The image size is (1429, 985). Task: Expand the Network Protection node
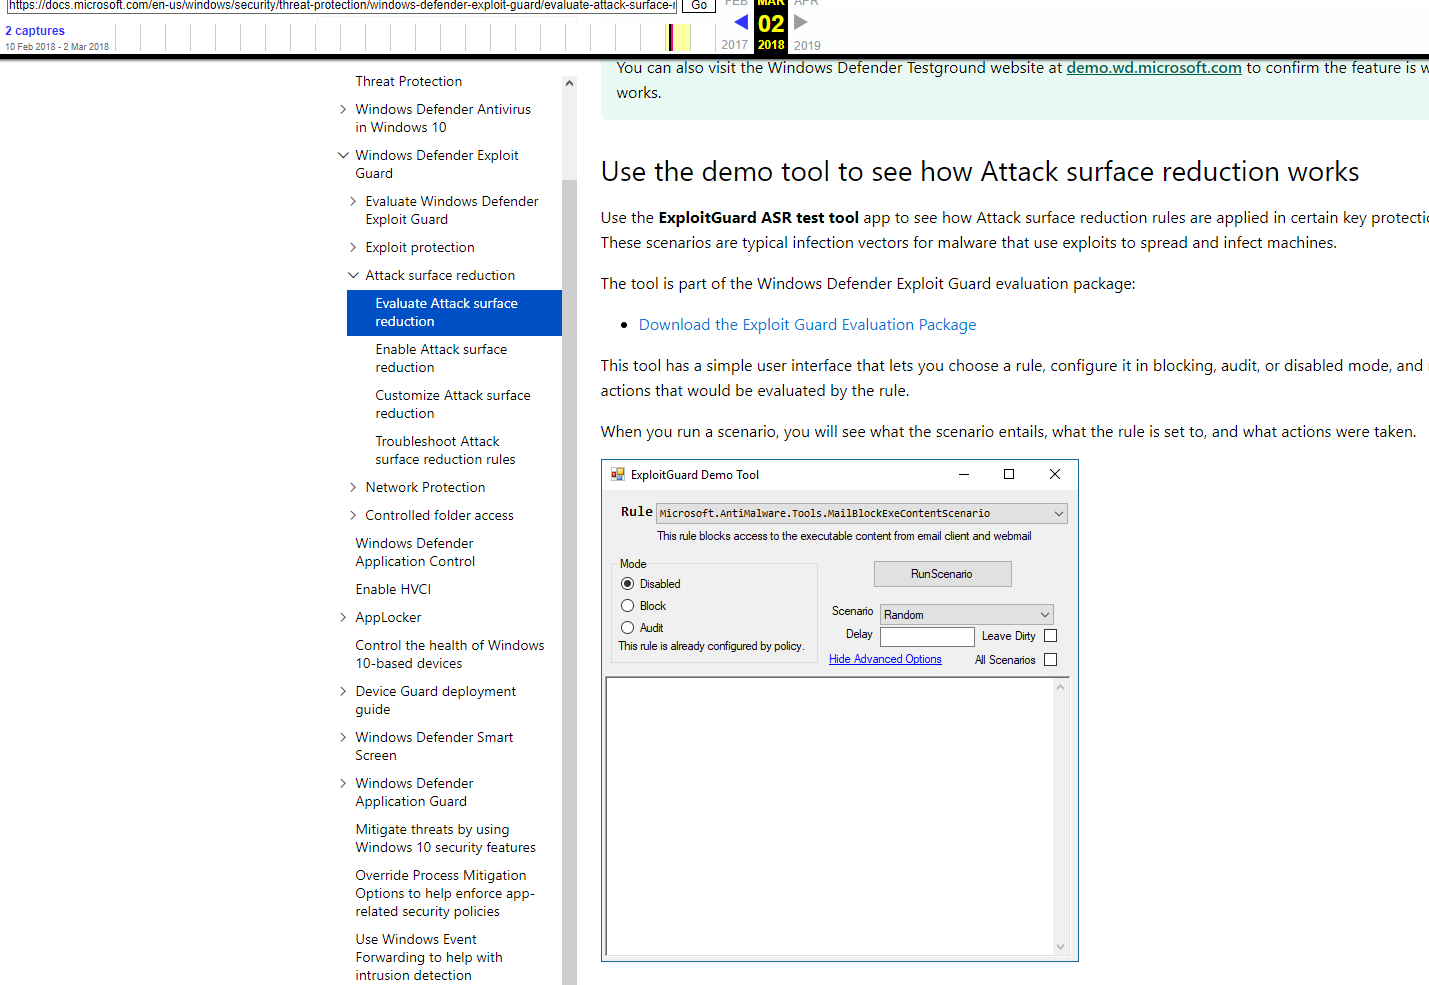353,487
